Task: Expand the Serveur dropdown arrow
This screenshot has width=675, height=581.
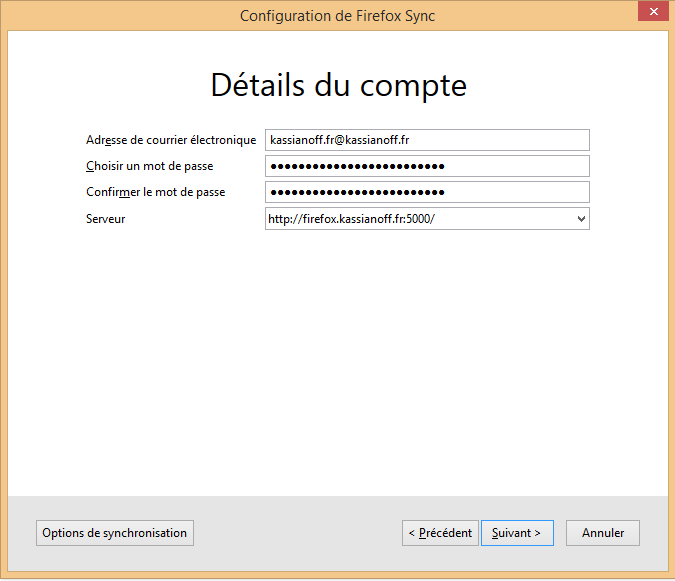Action: (x=581, y=219)
